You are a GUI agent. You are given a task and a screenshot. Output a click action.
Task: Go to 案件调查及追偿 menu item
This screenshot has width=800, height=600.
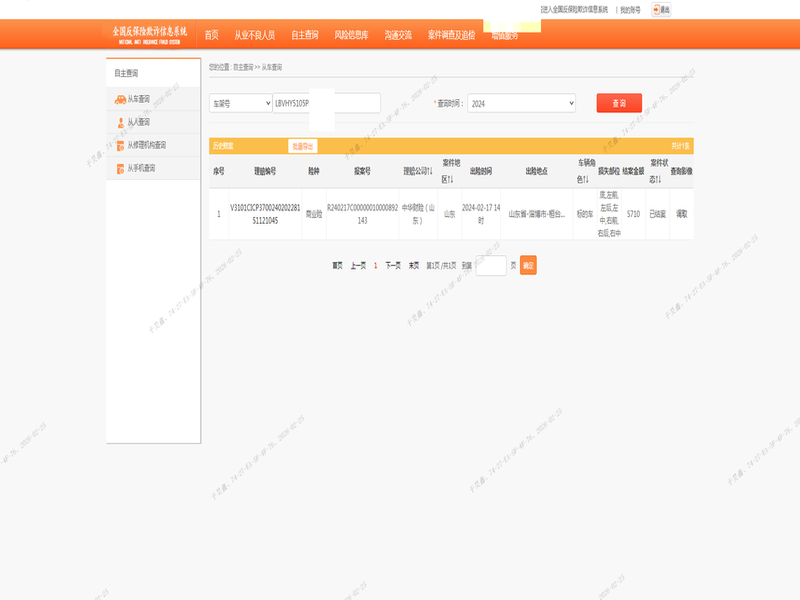pos(451,35)
